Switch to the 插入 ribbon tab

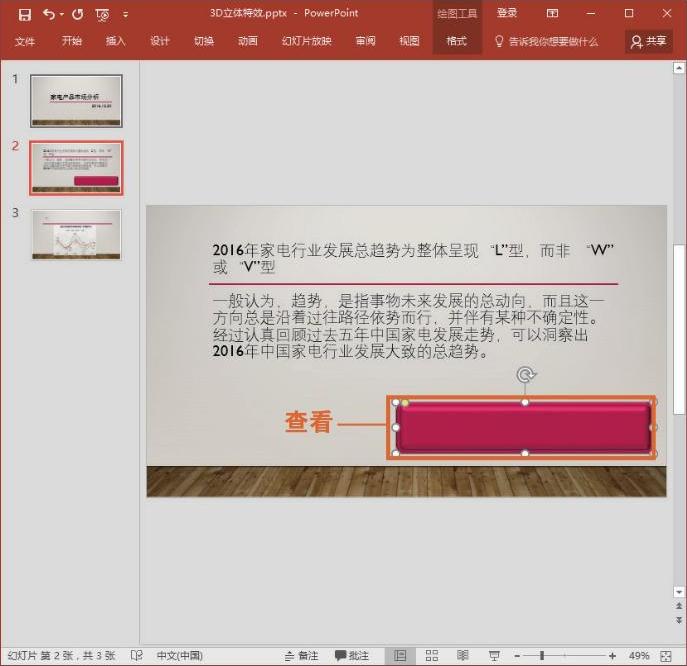[116, 41]
